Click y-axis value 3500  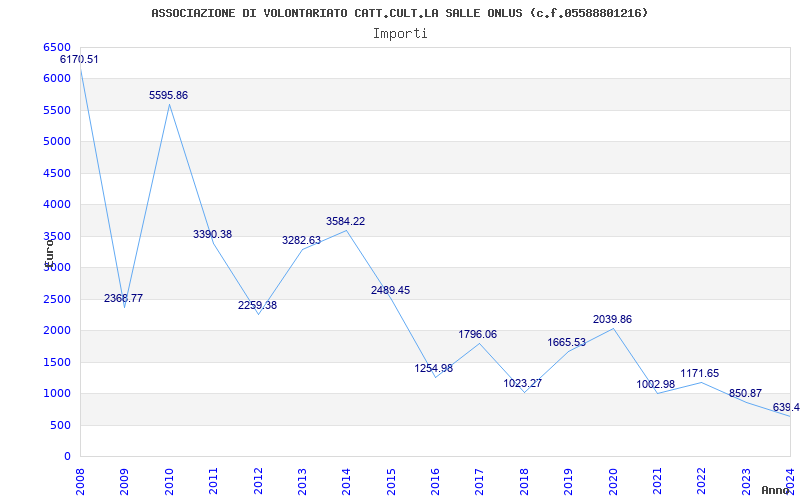pyautogui.click(x=57, y=236)
